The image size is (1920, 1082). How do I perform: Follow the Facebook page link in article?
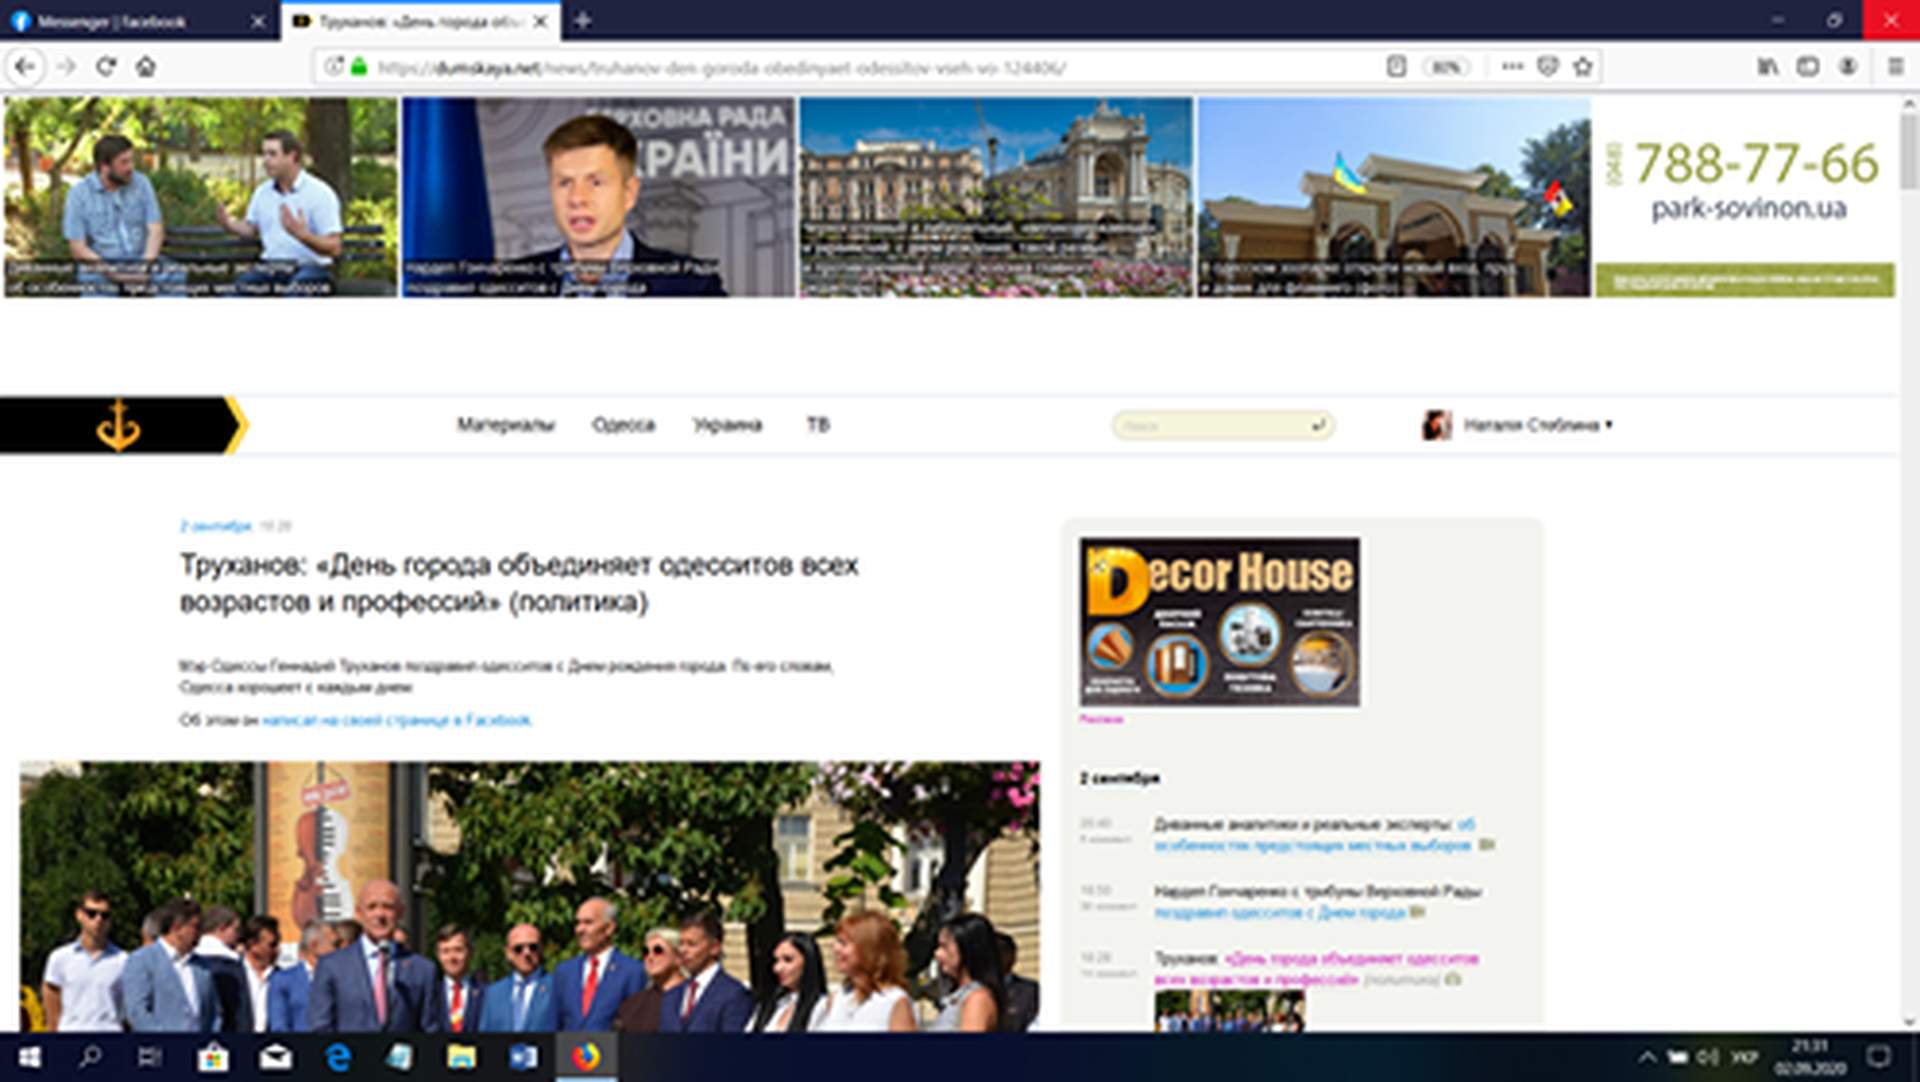click(x=397, y=720)
